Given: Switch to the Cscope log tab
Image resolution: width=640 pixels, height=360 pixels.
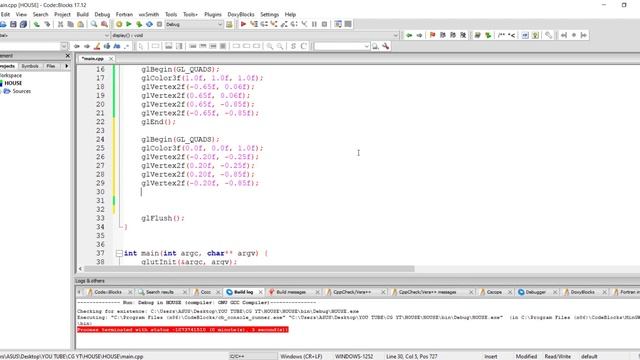Looking at the screenshot, I should point(494,292).
